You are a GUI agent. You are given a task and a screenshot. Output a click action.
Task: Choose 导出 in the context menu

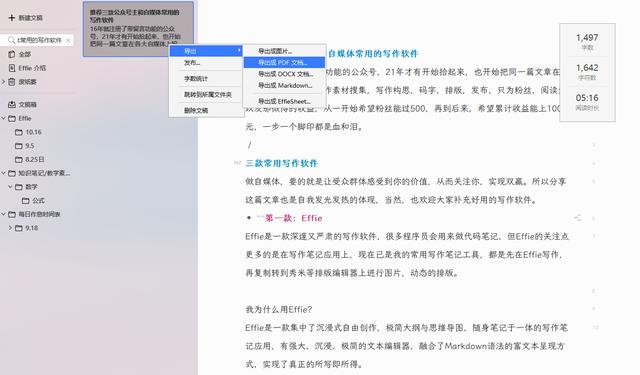click(x=206, y=51)
